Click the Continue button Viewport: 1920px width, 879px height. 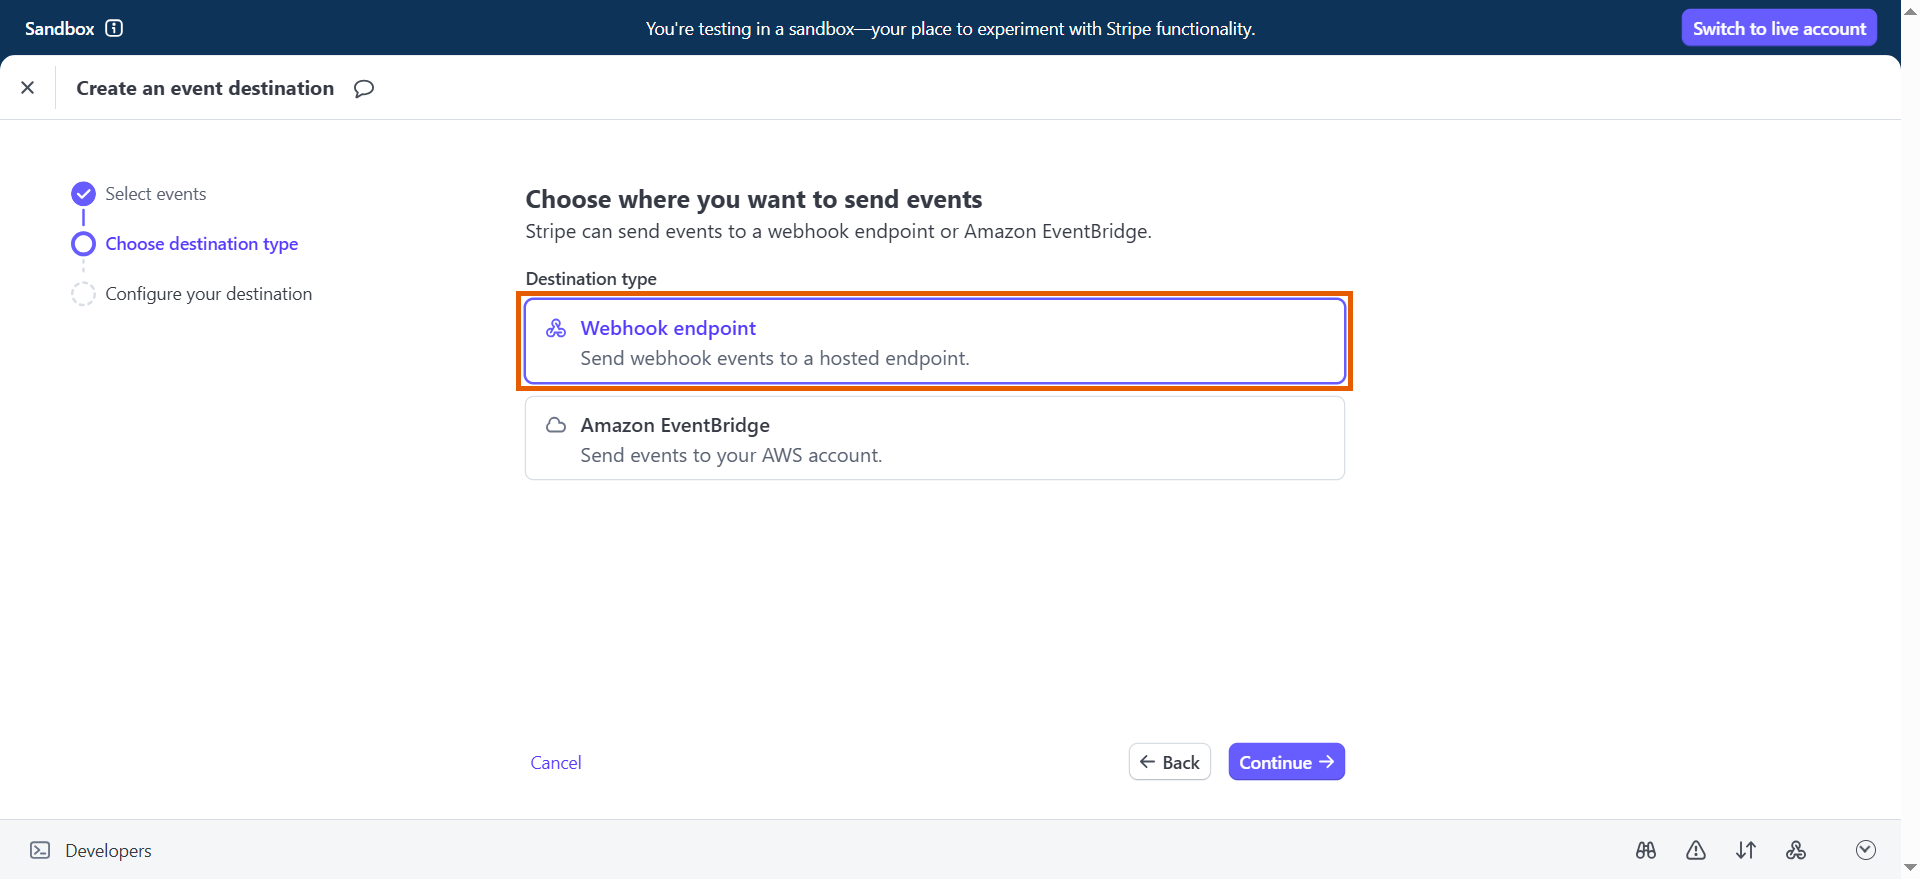tap(1286, 762)
